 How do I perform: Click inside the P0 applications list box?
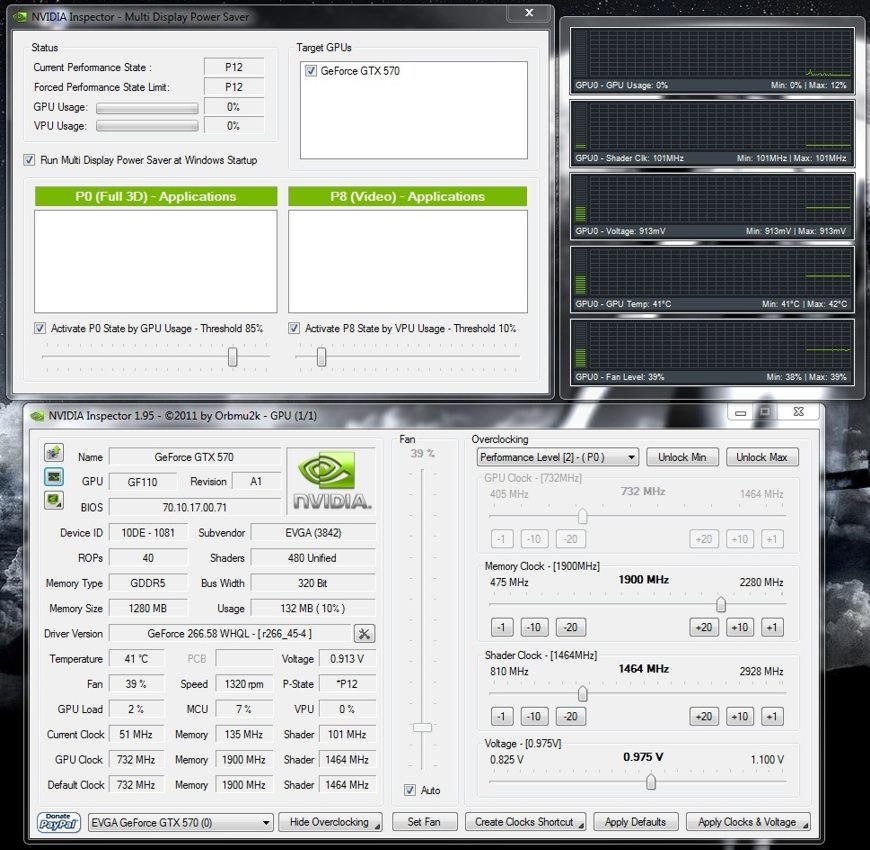pos(156,261)
